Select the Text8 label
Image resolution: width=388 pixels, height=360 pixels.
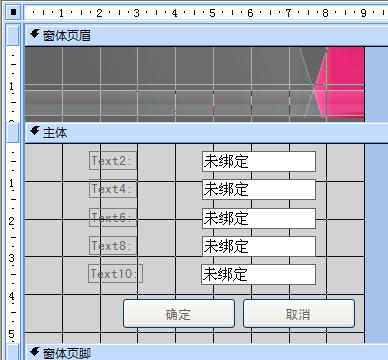point(113,246)
